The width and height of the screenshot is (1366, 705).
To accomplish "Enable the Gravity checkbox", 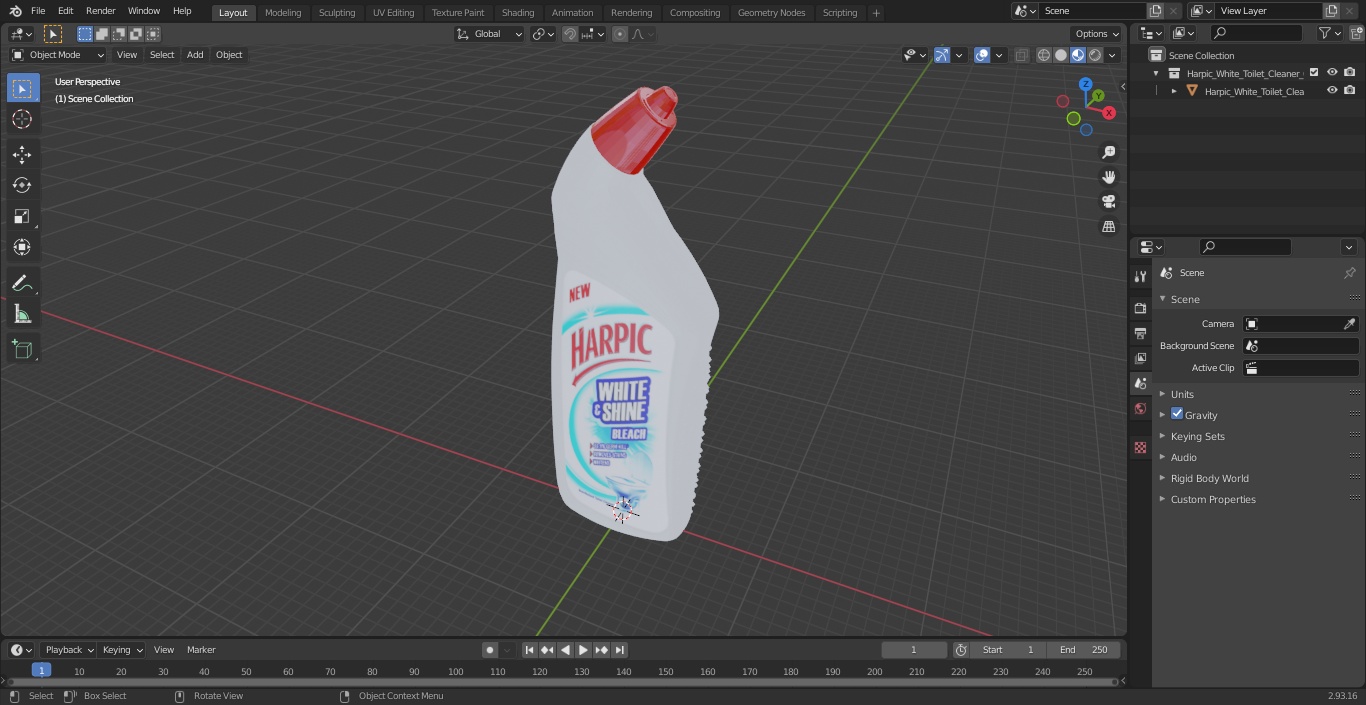I will pyautogui.click(x=1177, y=414).
